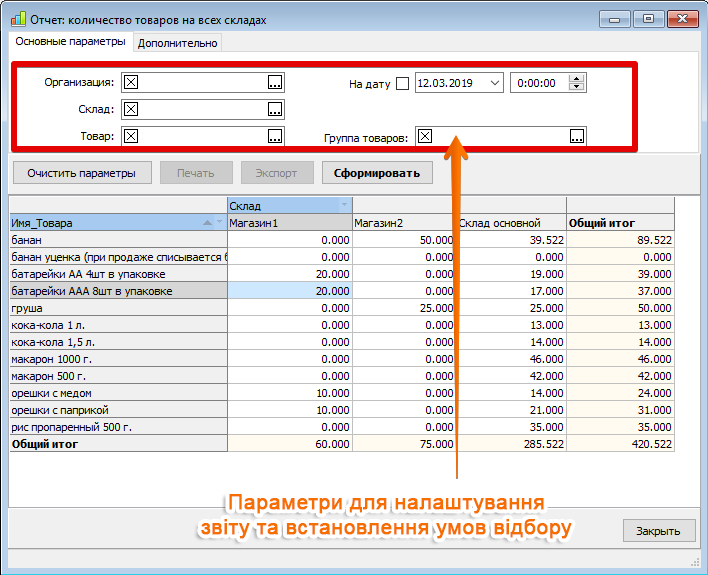
Task: Select the макарон 500 г. row
Action: click(118, 376)
